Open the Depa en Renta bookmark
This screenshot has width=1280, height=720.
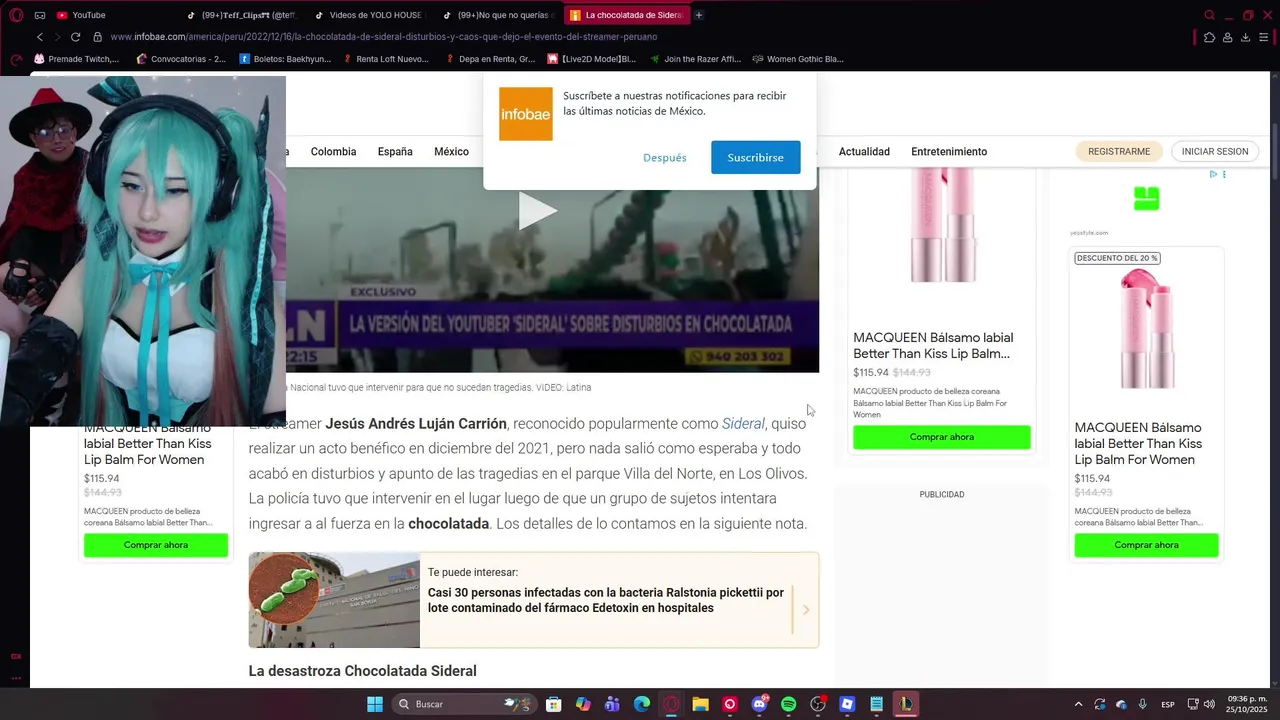coord(490,59)
